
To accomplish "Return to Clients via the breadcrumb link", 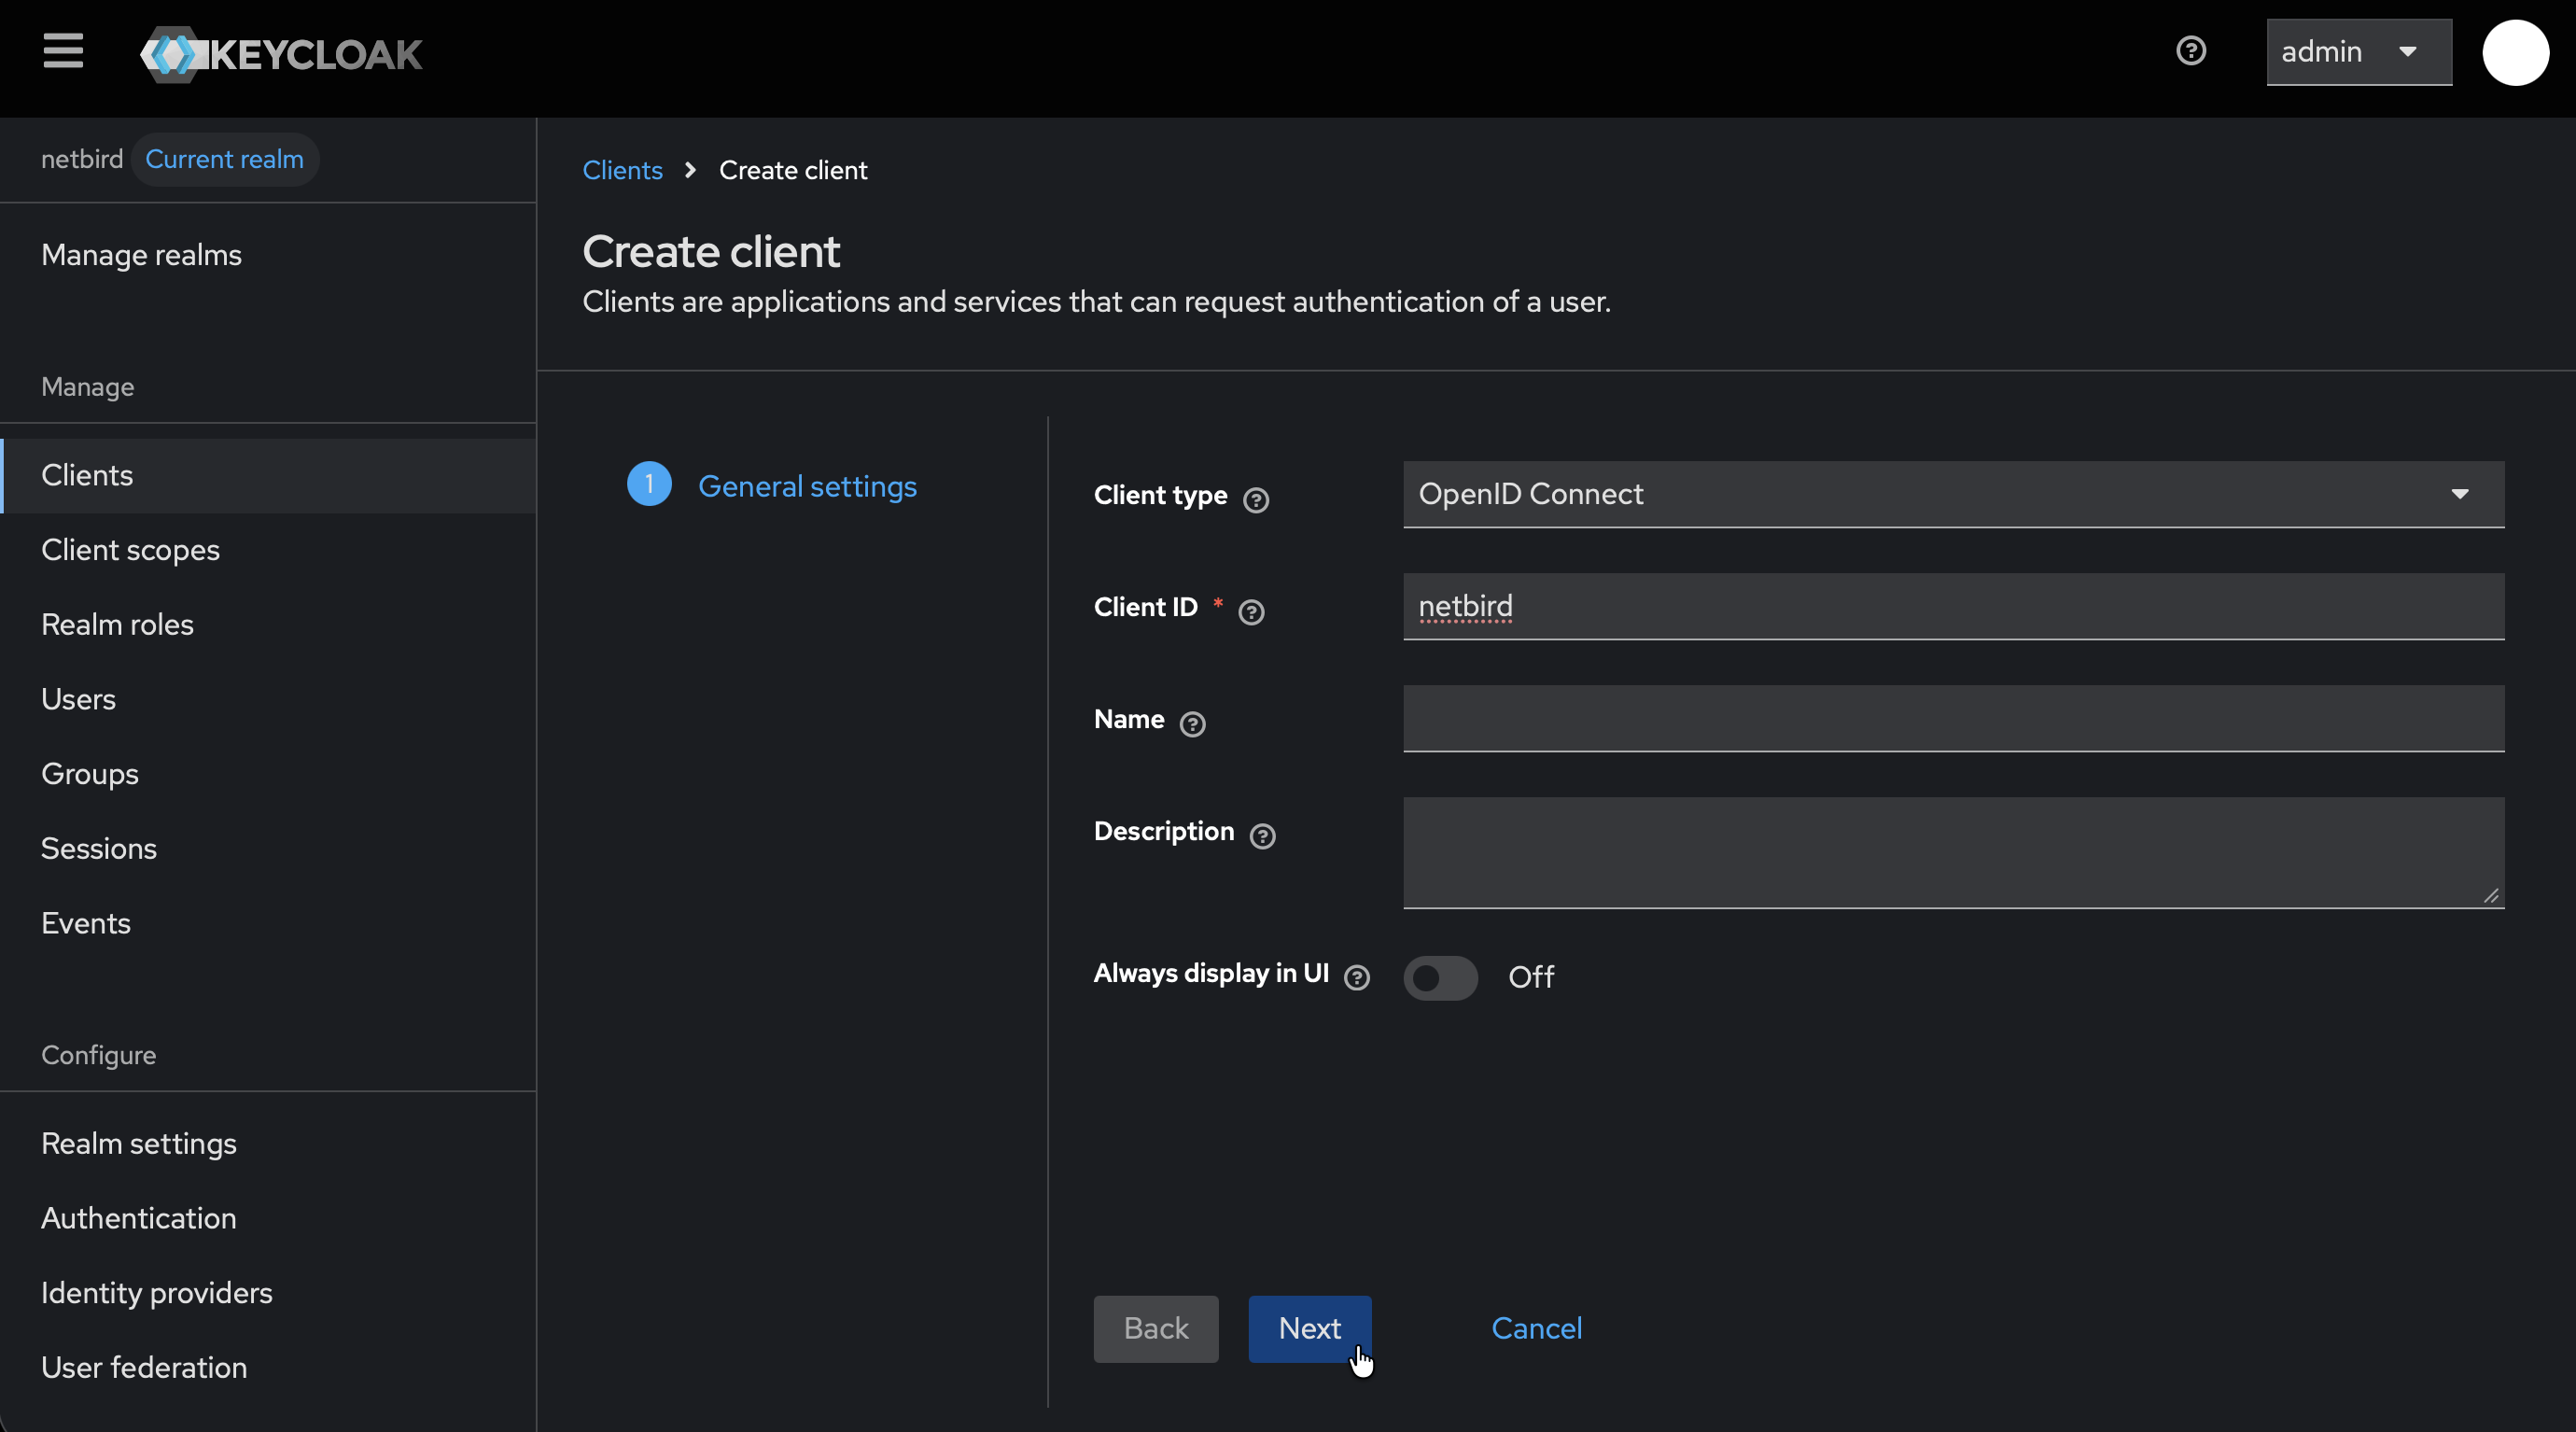I will (x=621, y=170).
